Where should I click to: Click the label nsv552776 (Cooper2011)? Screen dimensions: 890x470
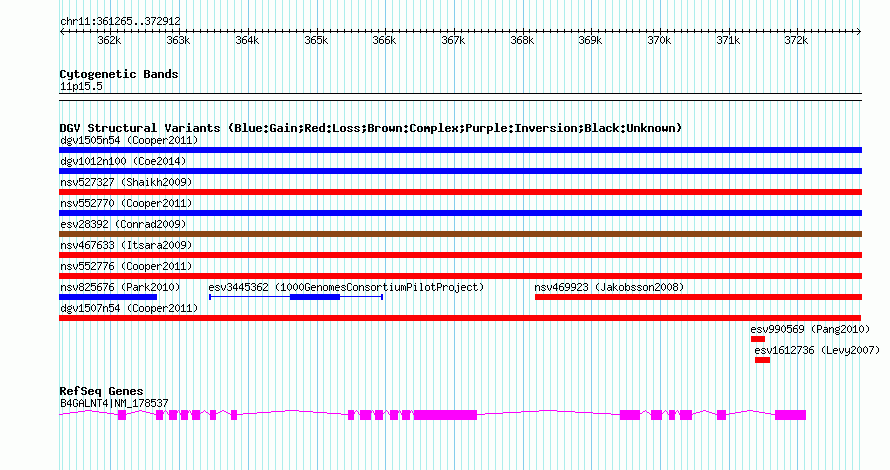click(x=126, y=266)
